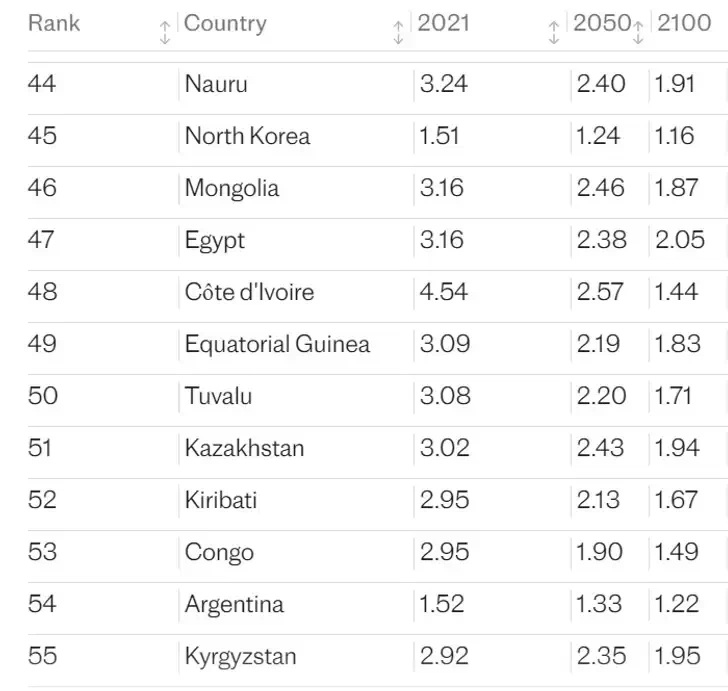Select the Nauru country cell
Screen dimensions: 728x691
click(x=216, y=84)
